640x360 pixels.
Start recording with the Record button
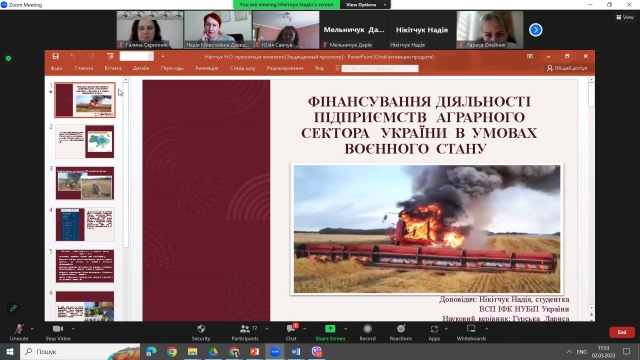[x=367, y=329]
